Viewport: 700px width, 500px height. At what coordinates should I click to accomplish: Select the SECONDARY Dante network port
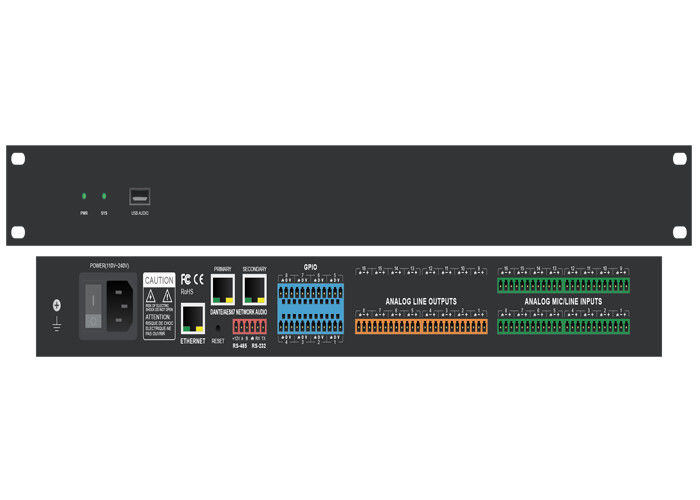click(x=254, y=289)
